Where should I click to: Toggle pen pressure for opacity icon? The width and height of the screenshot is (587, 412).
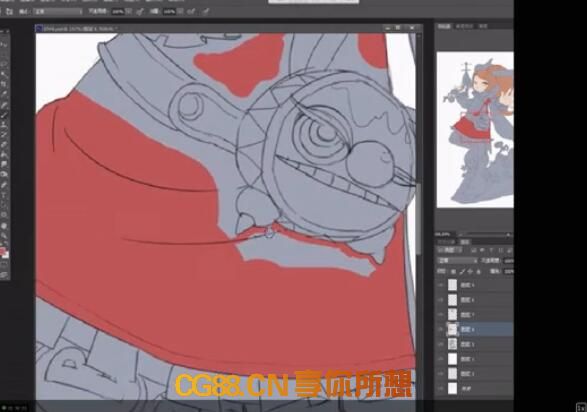point(139,12)
